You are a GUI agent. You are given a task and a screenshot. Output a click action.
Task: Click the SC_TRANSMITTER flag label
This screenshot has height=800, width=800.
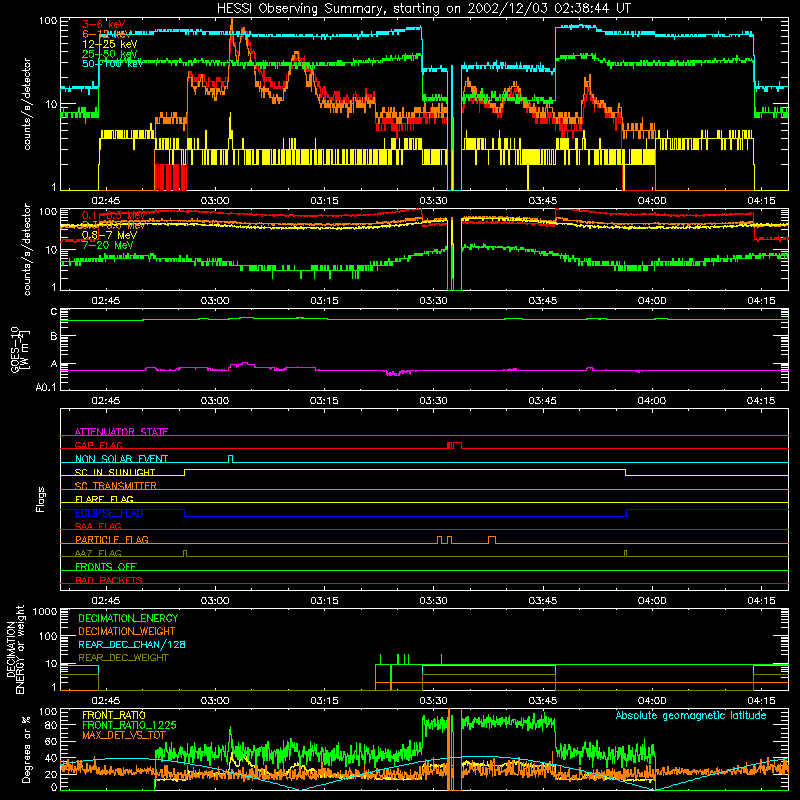coord(116,486)
